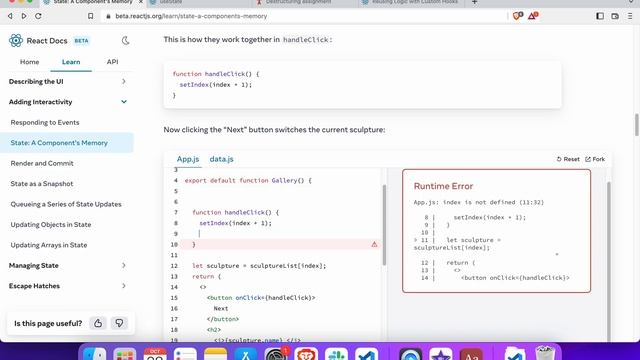Screen dimensions: 640x360
Task: Open Trash from the dock
Action: pos(546,354)
